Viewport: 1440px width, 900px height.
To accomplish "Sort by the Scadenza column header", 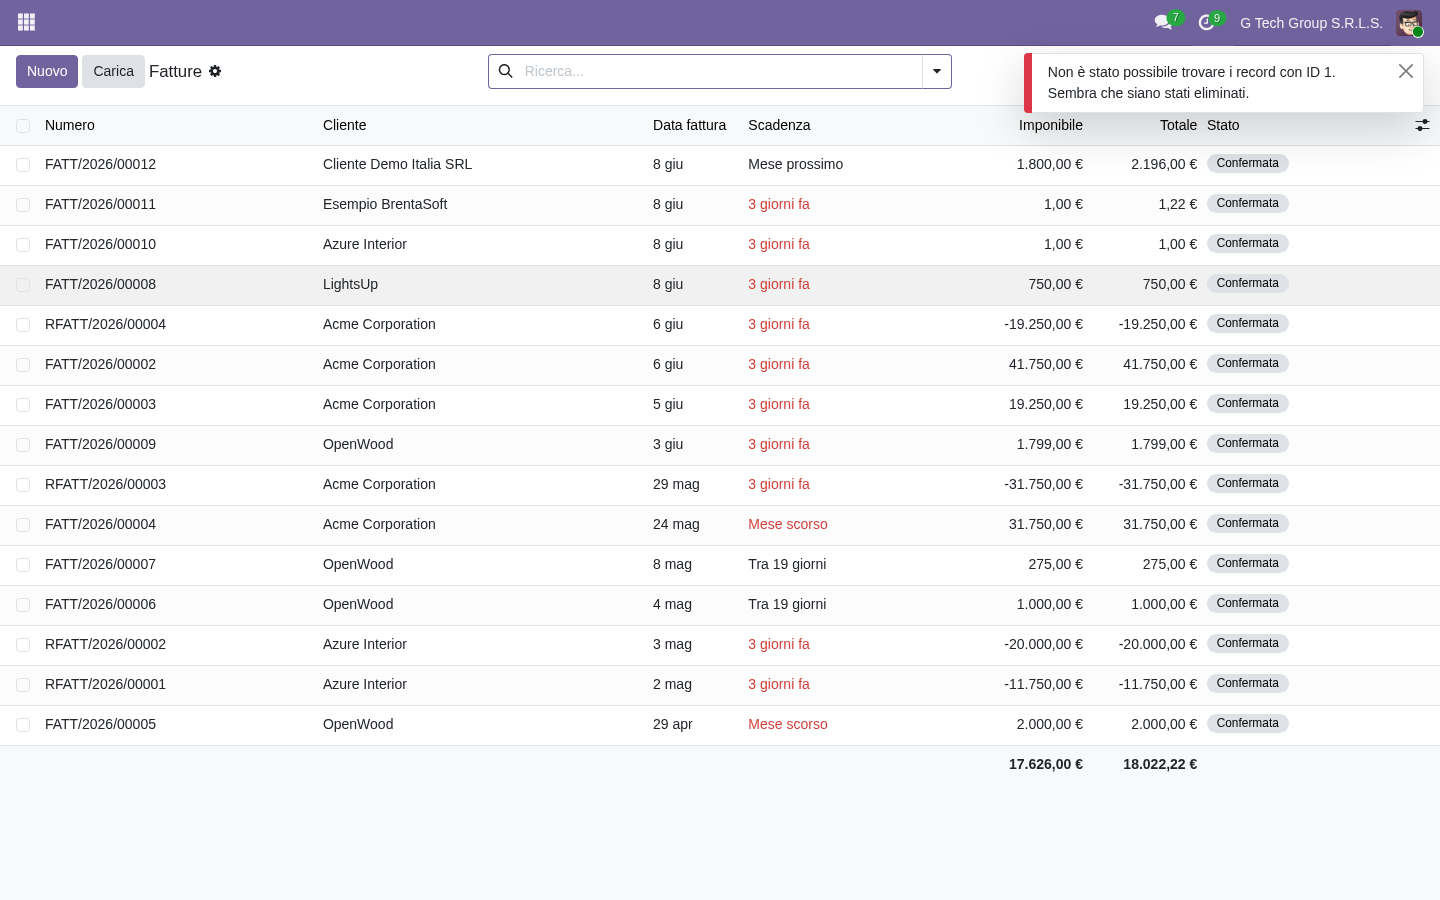I will pyautogui.click(x=779, y=125).
